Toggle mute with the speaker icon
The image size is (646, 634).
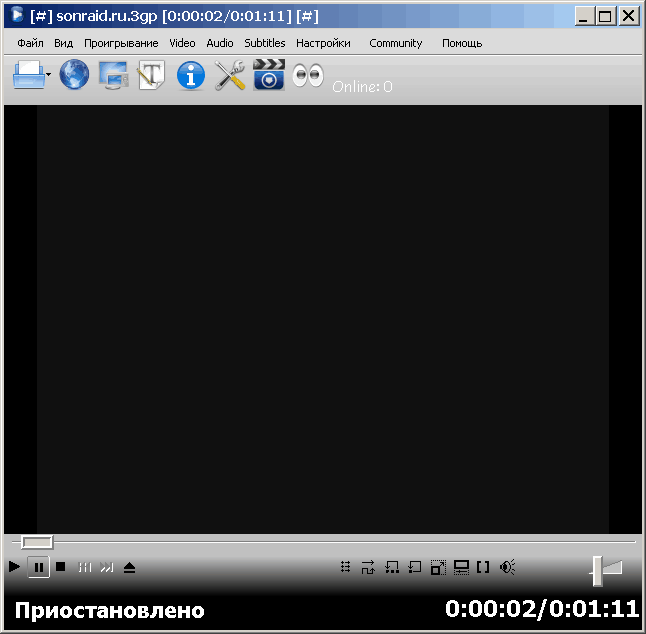tap(507, 567)
